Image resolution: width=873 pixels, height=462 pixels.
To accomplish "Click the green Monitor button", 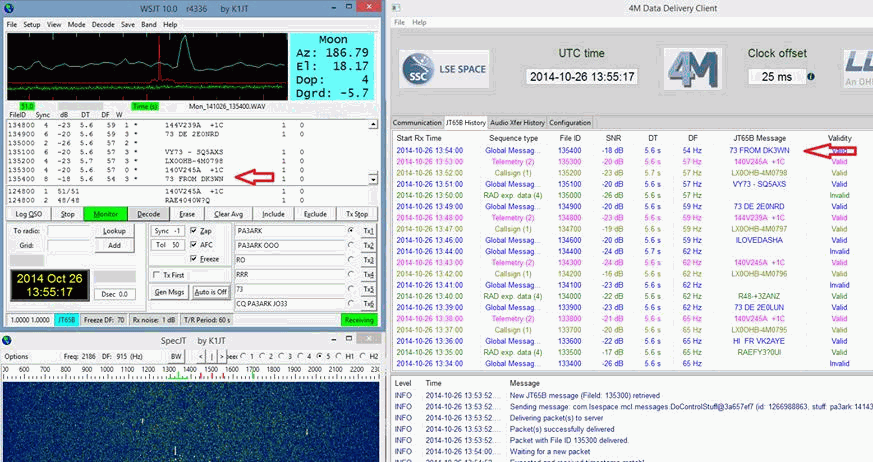I will [x=106, y=214].
